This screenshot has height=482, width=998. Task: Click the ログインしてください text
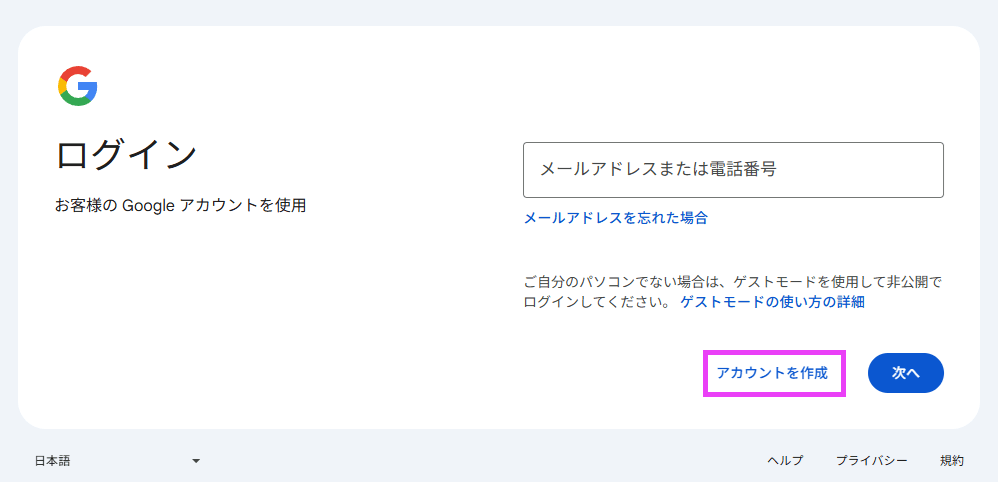pos(596,301)
